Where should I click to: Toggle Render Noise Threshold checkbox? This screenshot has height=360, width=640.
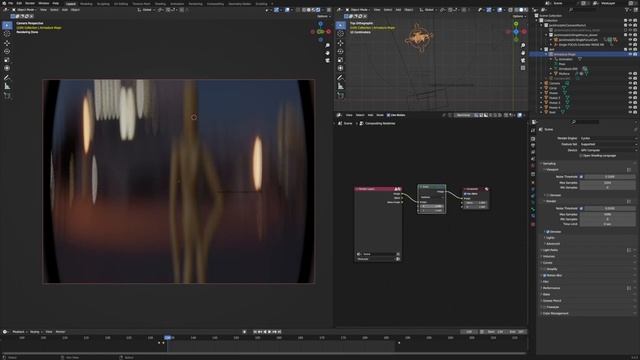(x=581, y=208)
